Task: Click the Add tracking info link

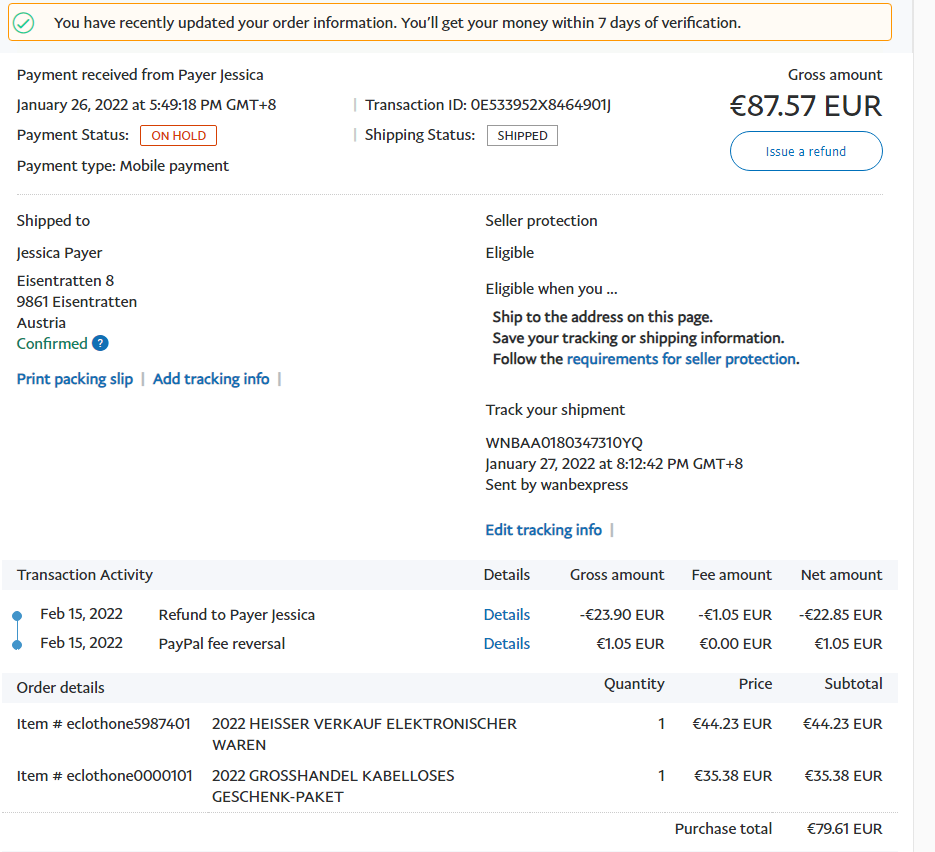Action: pos(211,379)
